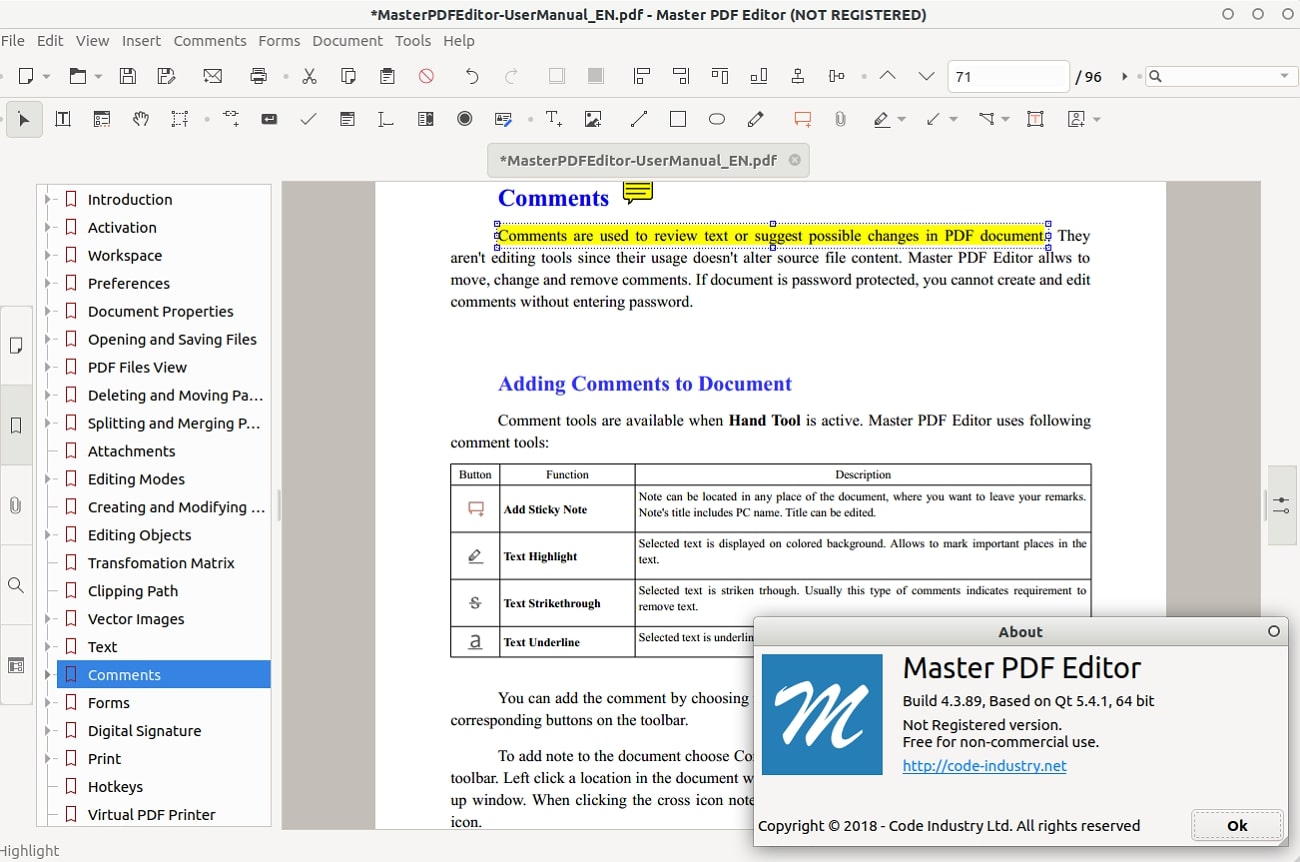1300x862 pixels.
Task: Toggle the Pages side panel tab
Action: 16,345
